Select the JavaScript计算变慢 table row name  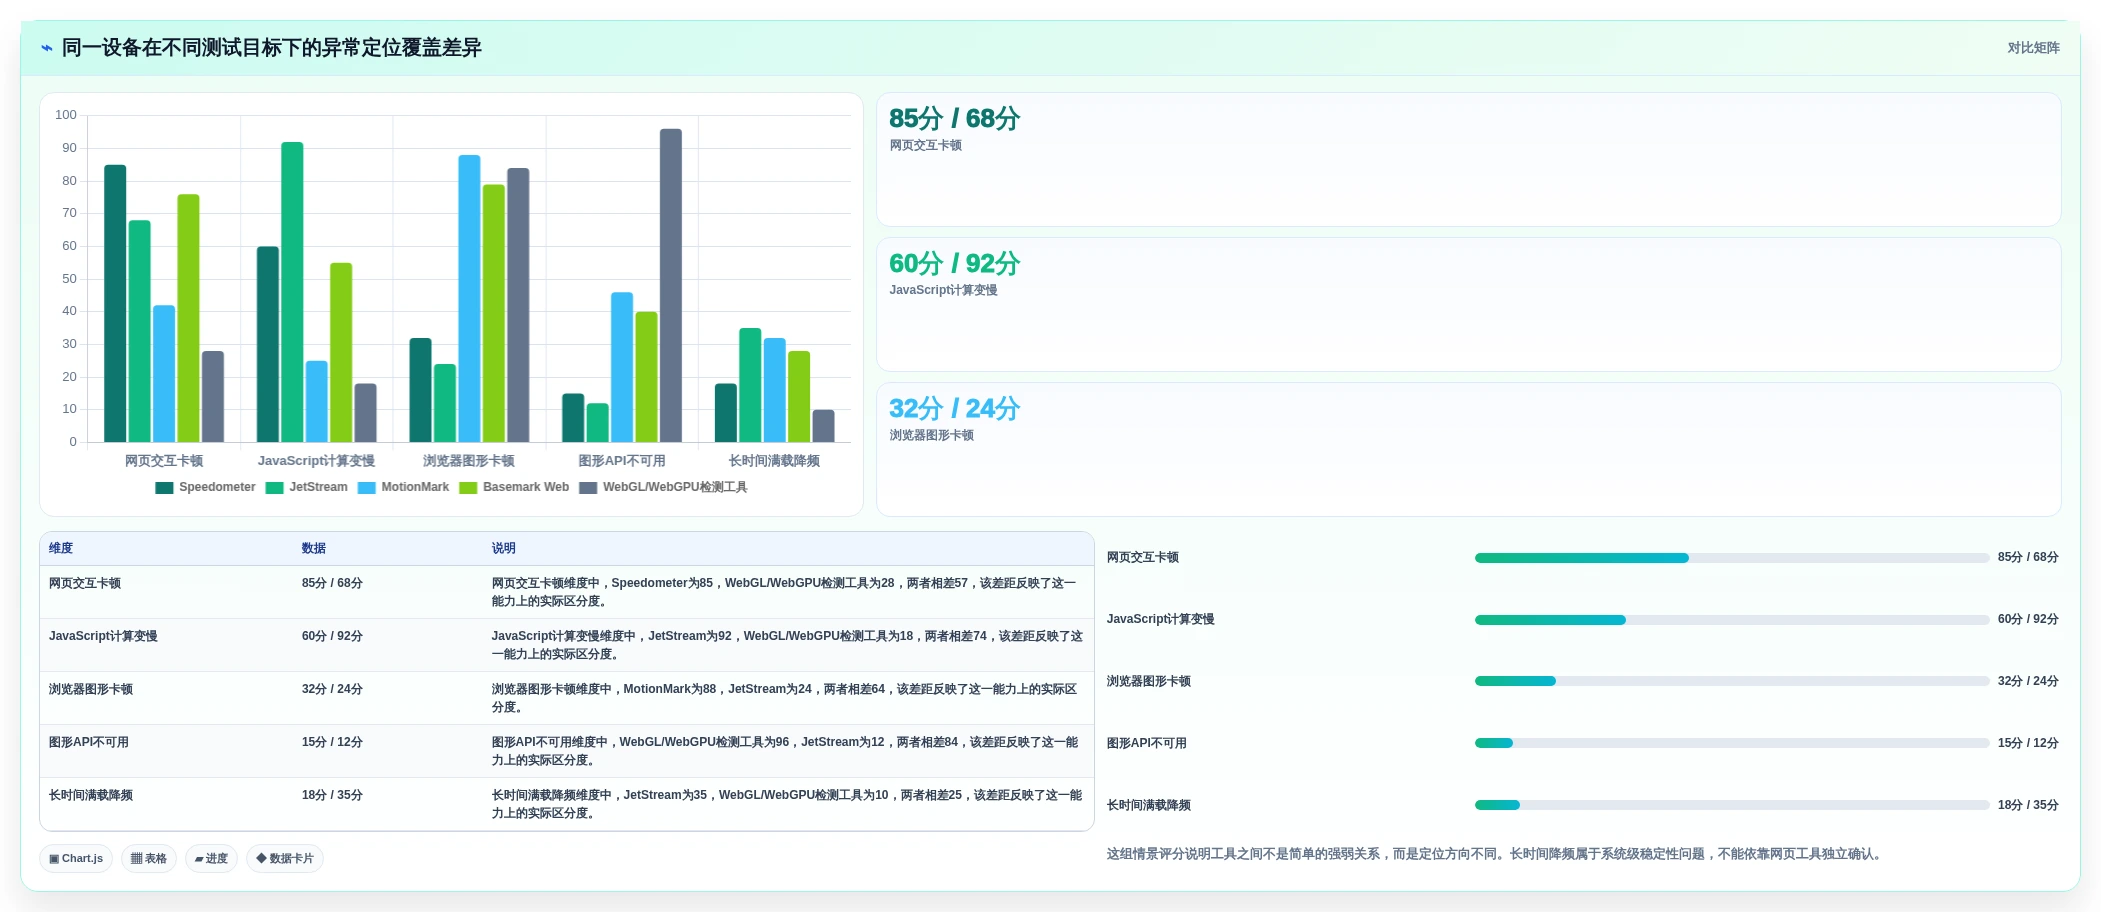pyautogui.click(x=103, y=637)
